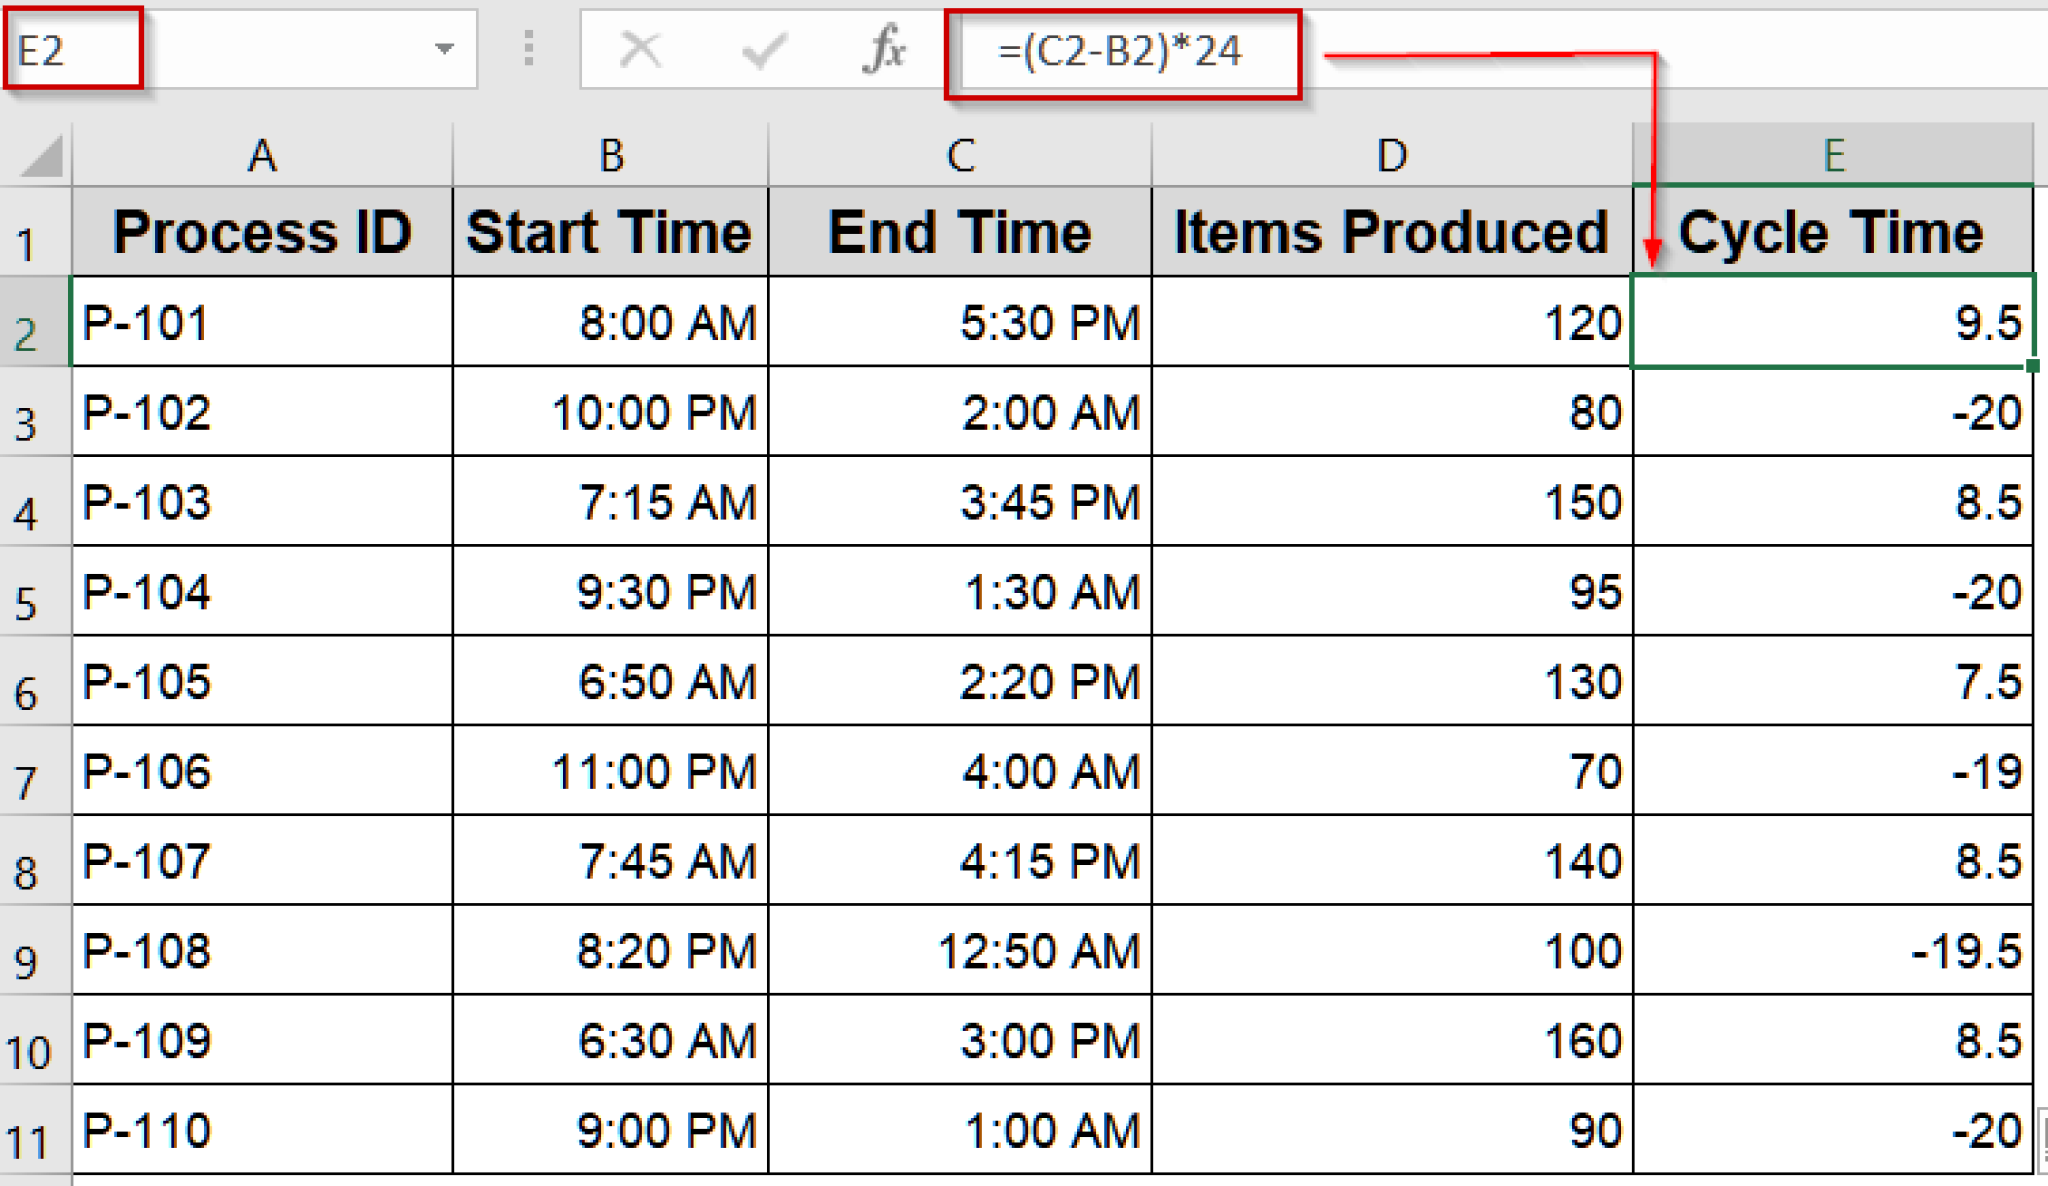The height and width of the screenshot is (1186, 2048).
Task: Select column header A
Action: [x=262, y=155]
